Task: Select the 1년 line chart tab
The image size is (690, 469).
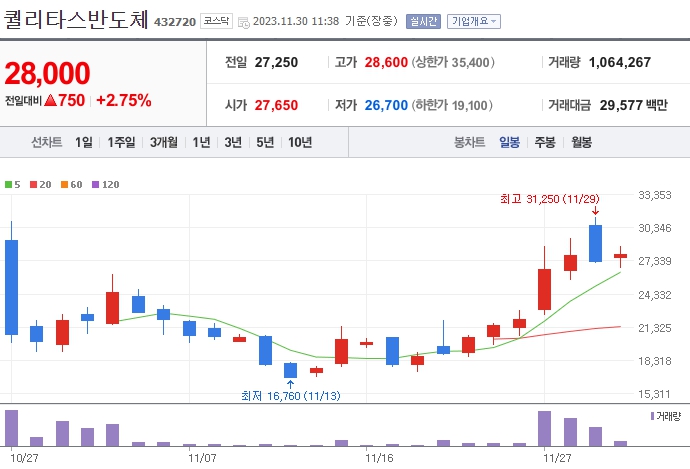Action: (x=201, y=142)
